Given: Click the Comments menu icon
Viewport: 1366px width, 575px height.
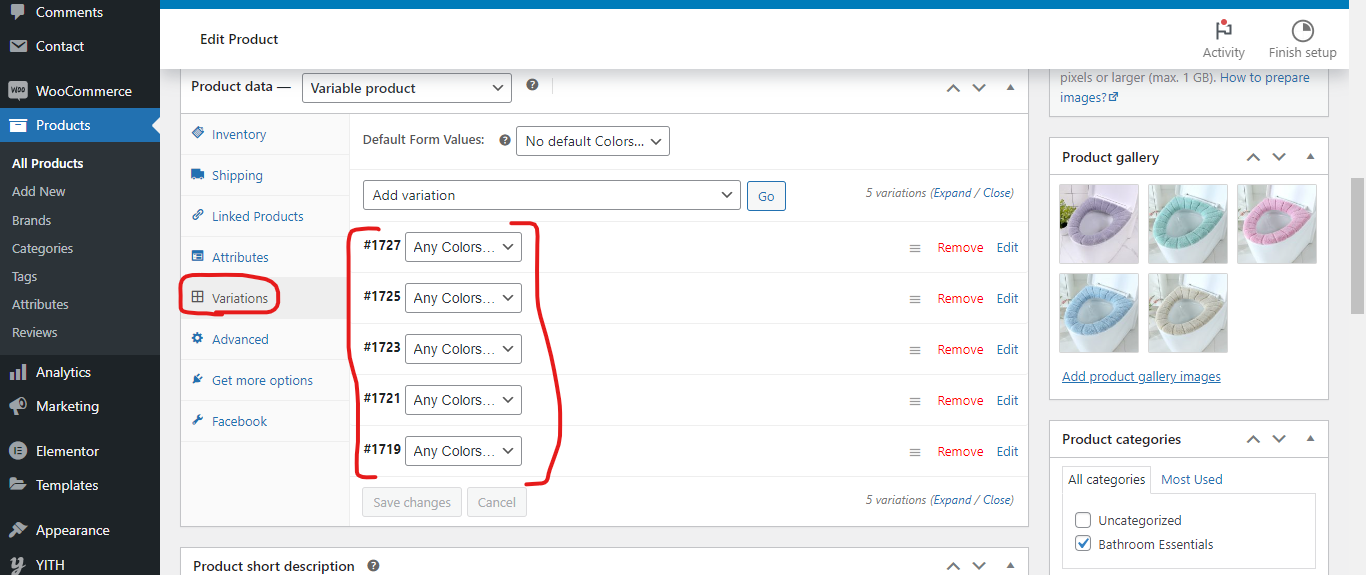Looking at the screenshot, I should (x=18, y=12).
